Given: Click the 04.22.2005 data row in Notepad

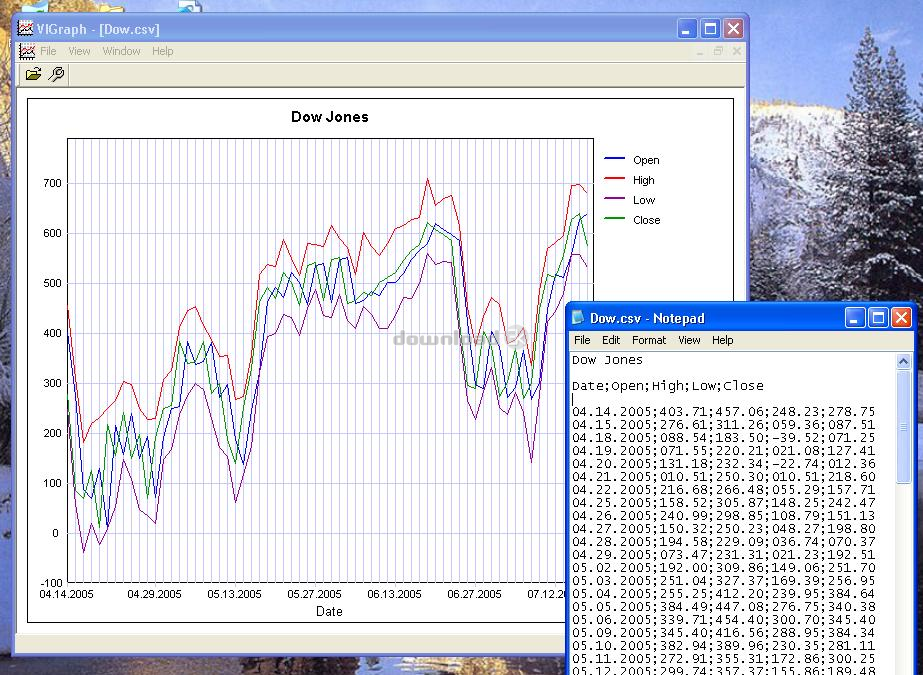Looking at the screenshot, I should click(x=723, y=490).
